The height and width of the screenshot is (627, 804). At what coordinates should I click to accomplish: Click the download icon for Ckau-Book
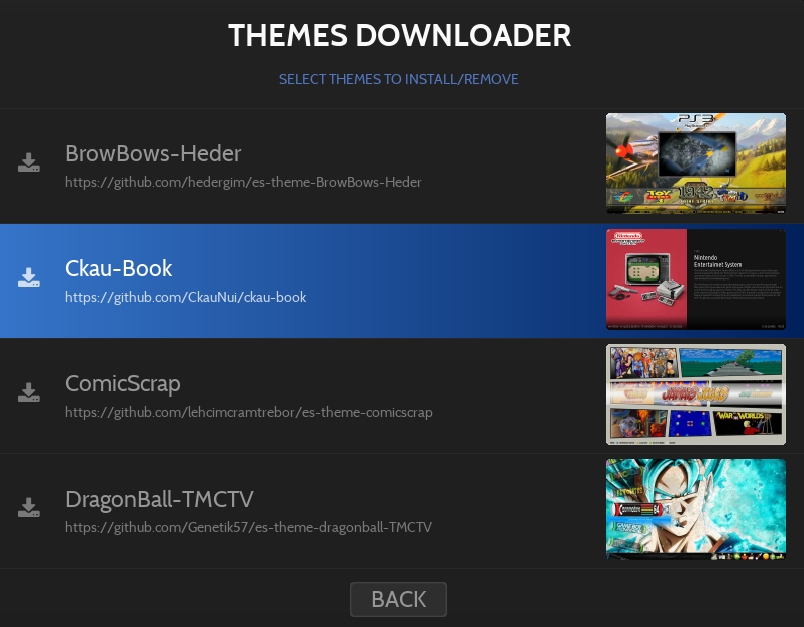[x=29, y=278]
